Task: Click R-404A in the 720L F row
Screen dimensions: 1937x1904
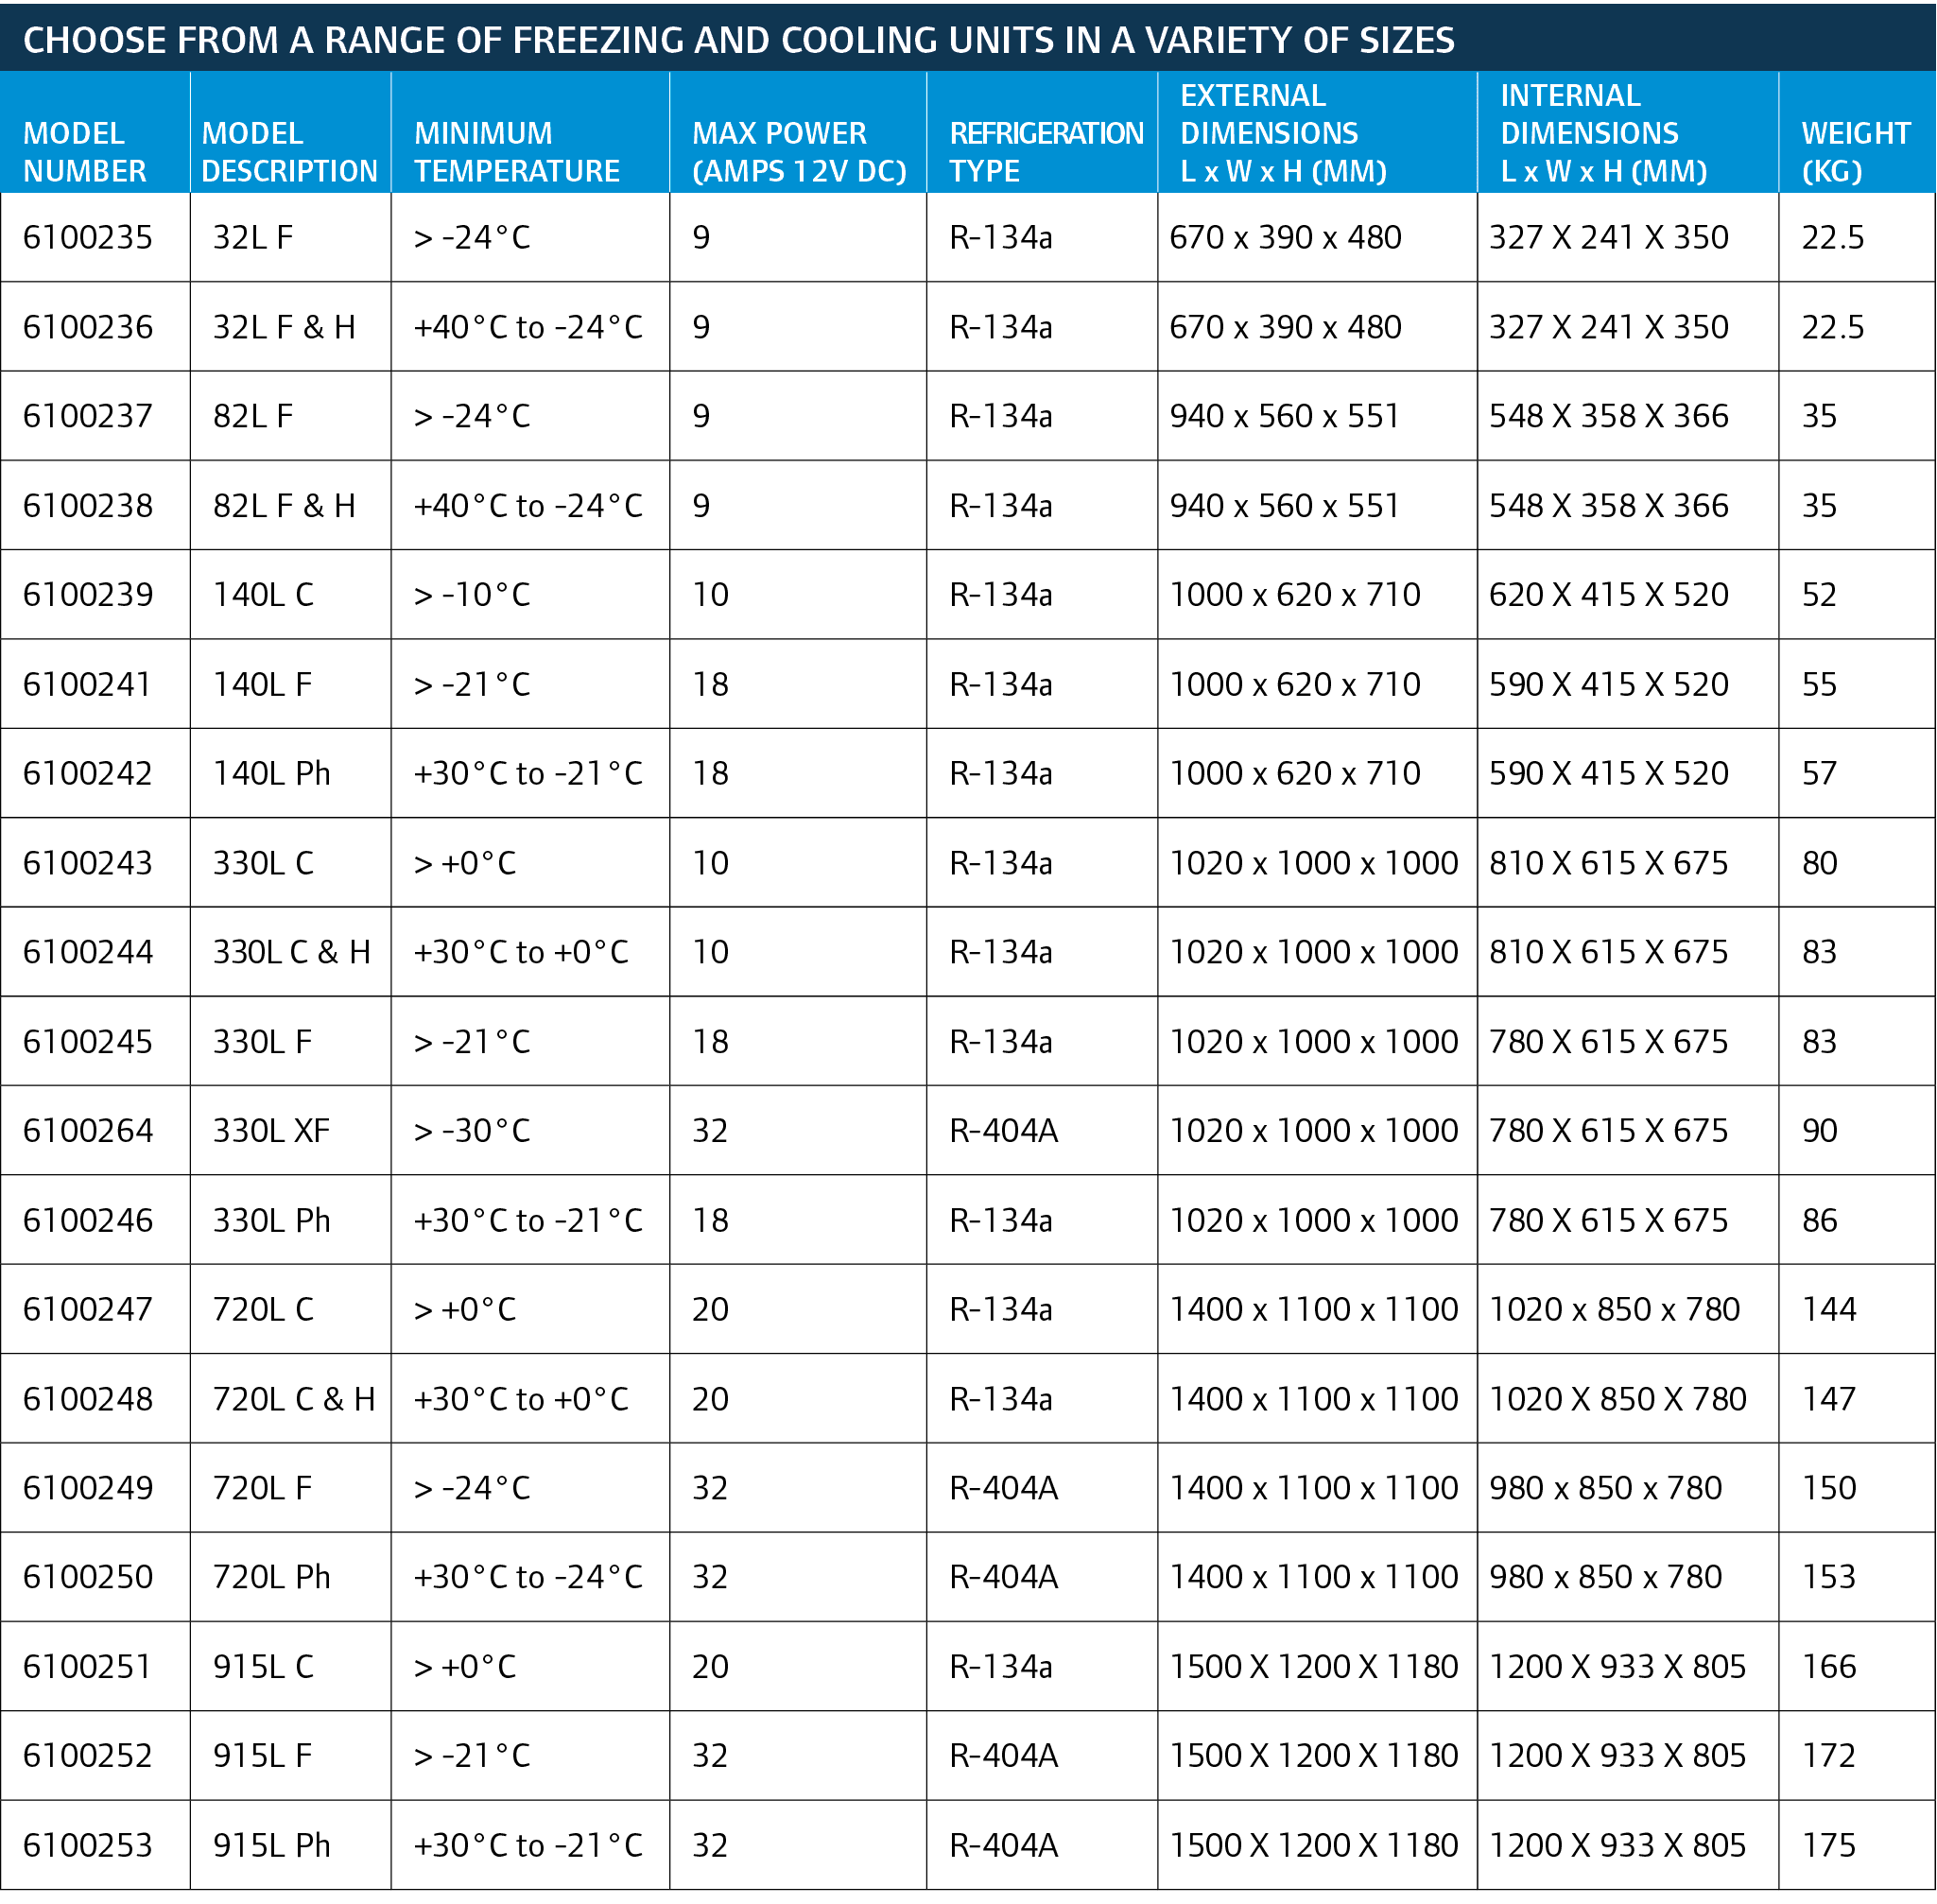Action: tap(1003, 1488)
